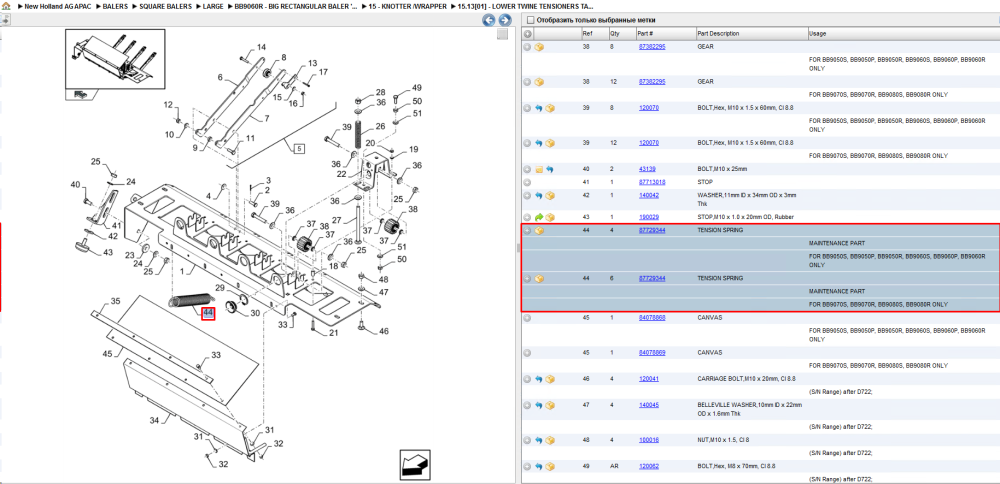The height and width of the screenshot is (484, 1000).
Task: Select callout number 35 in diagram
Action: [x=115, y=301]
